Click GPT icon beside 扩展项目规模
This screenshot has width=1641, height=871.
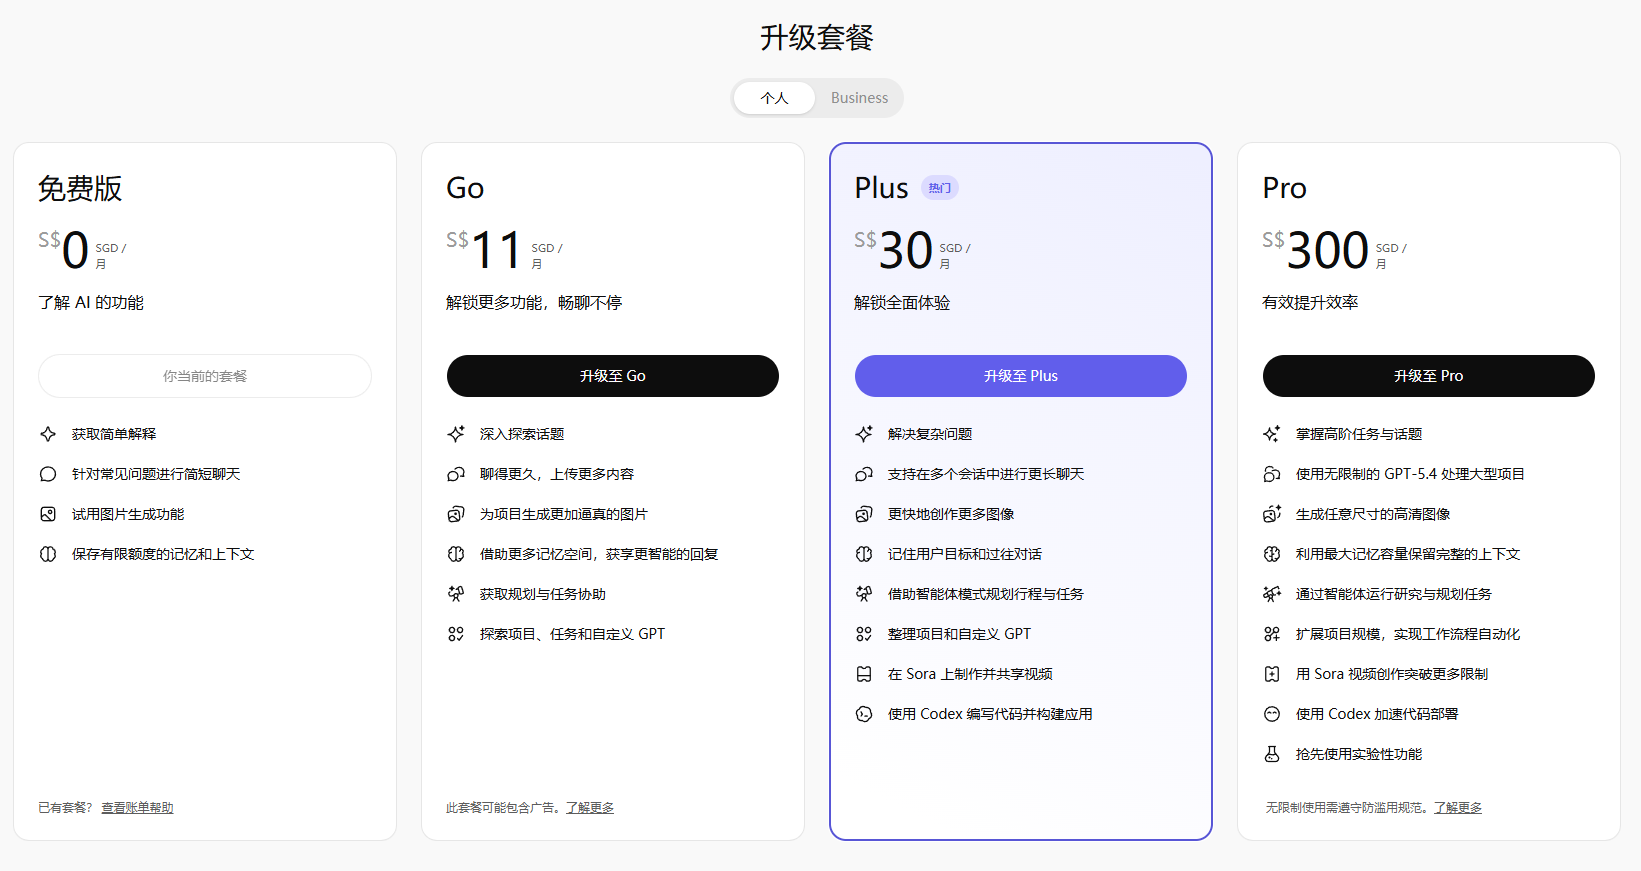click(x=1272, y=634)
